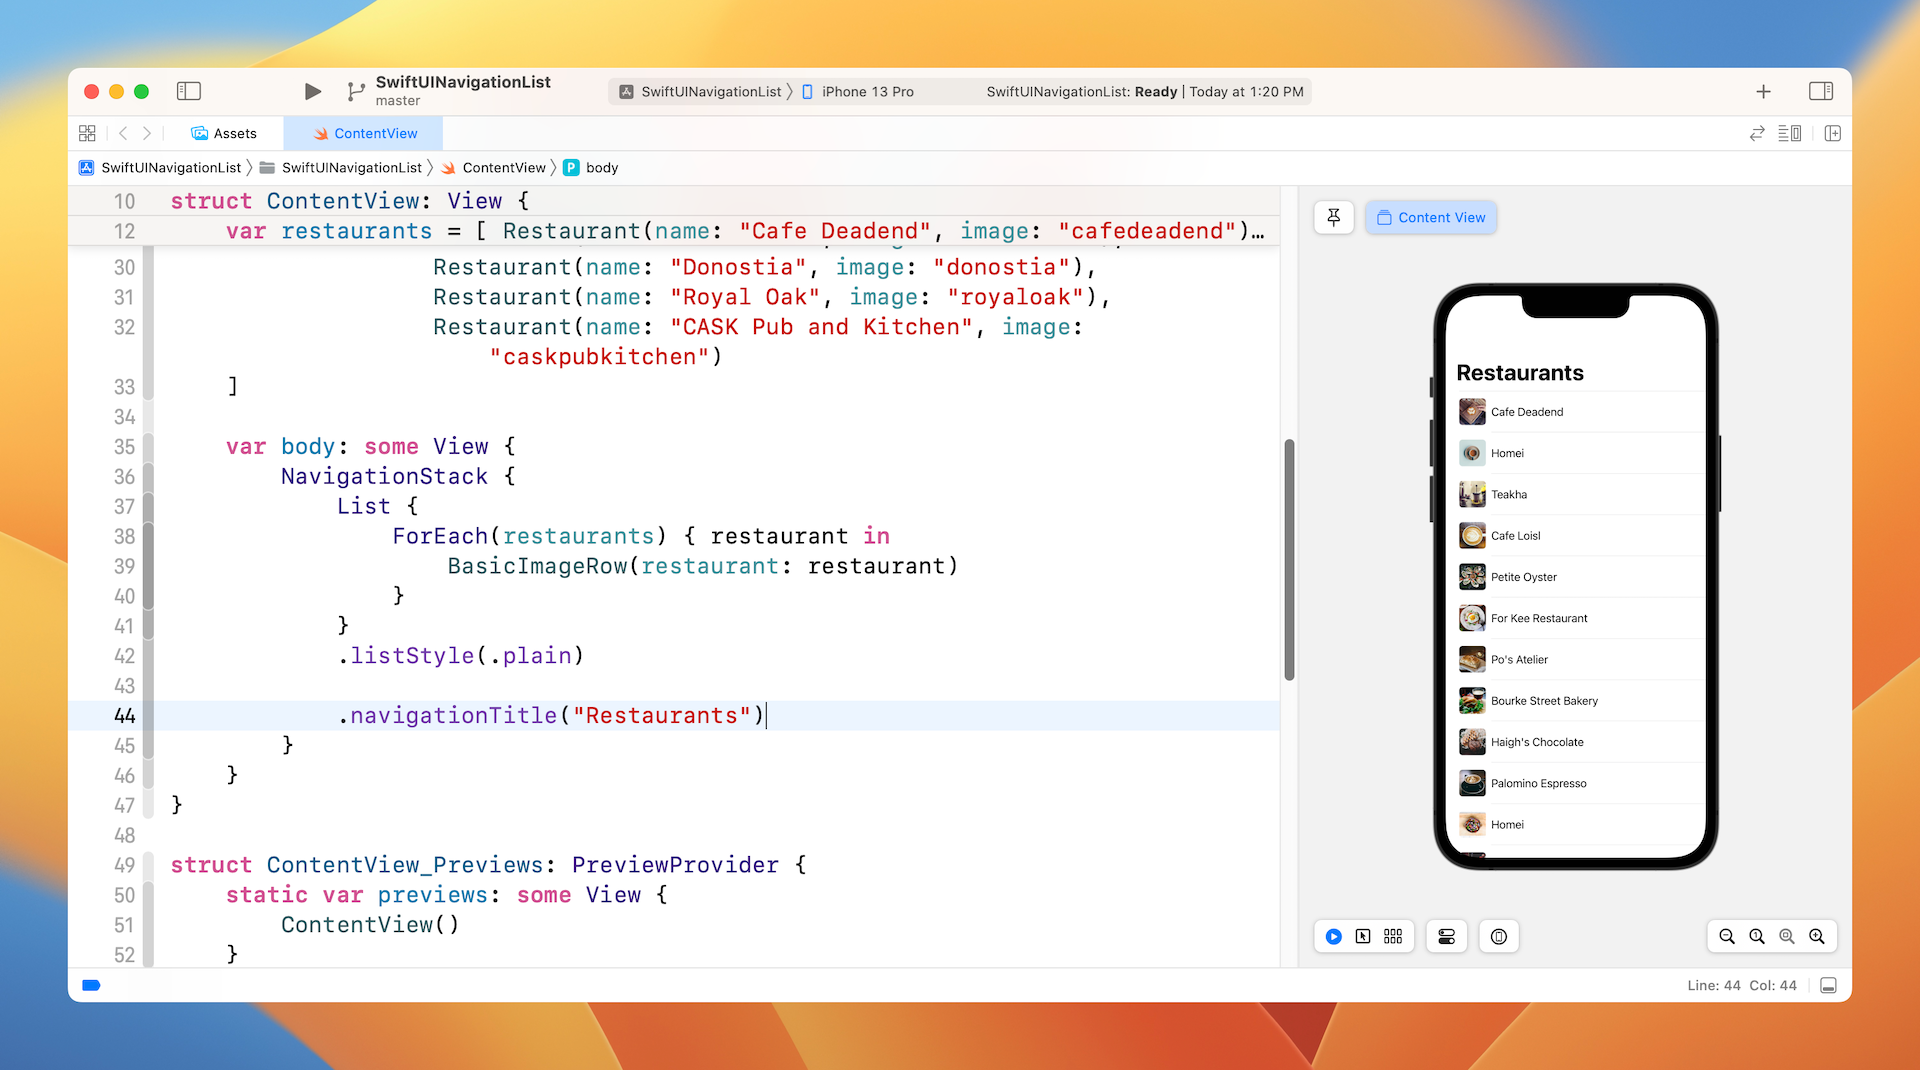Click the plus Library button
This screenshot has width=1920, height=1070.
(x=1763, y=91)
